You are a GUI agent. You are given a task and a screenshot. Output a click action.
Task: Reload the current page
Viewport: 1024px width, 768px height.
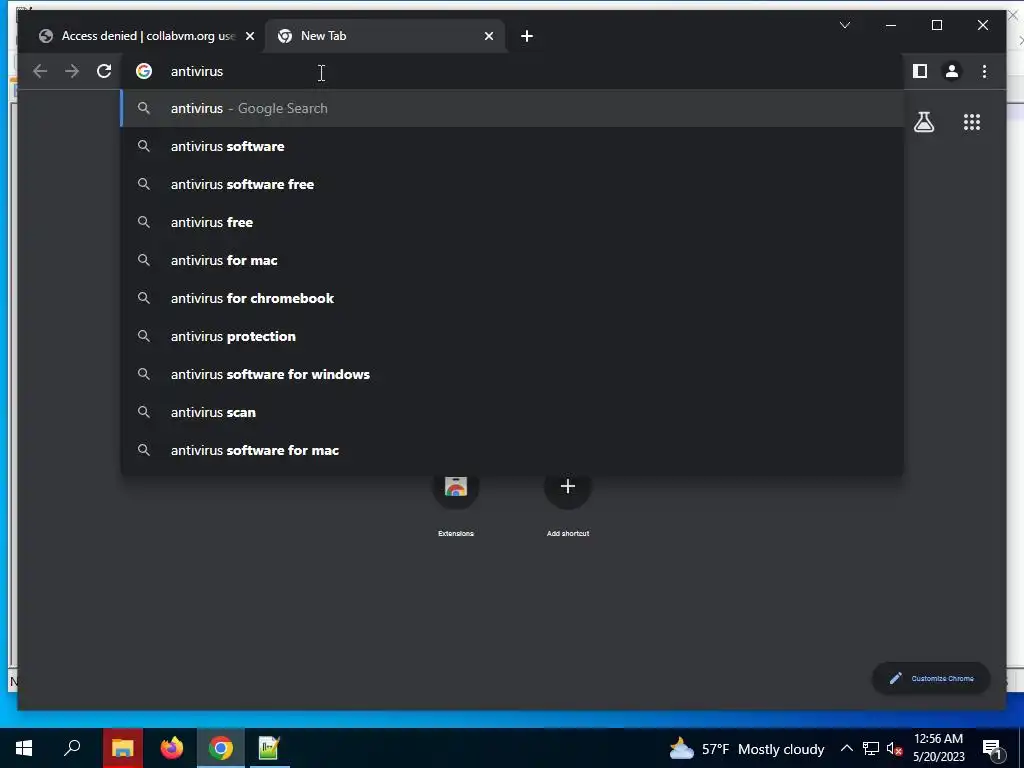click(104, 71)
